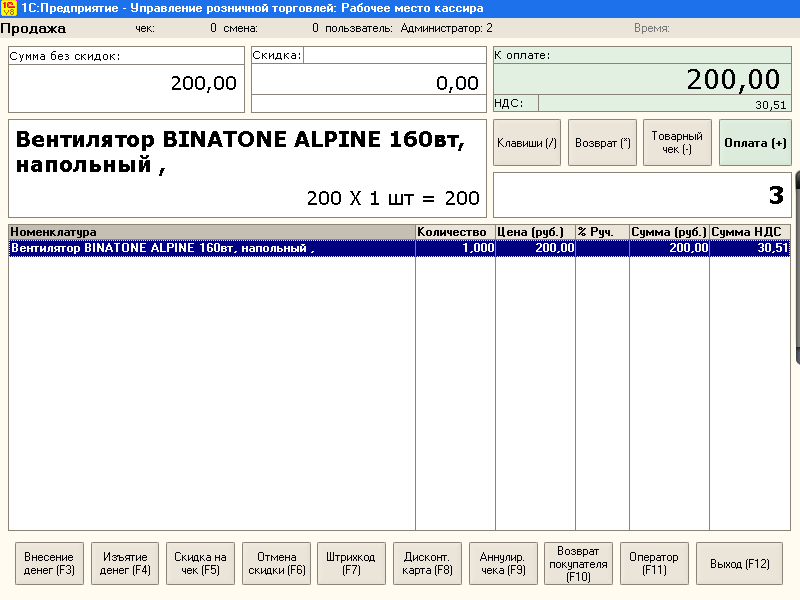This screenshot has height=600, width=800.
Task: Click the Скидка label input field
Action: 394,55
